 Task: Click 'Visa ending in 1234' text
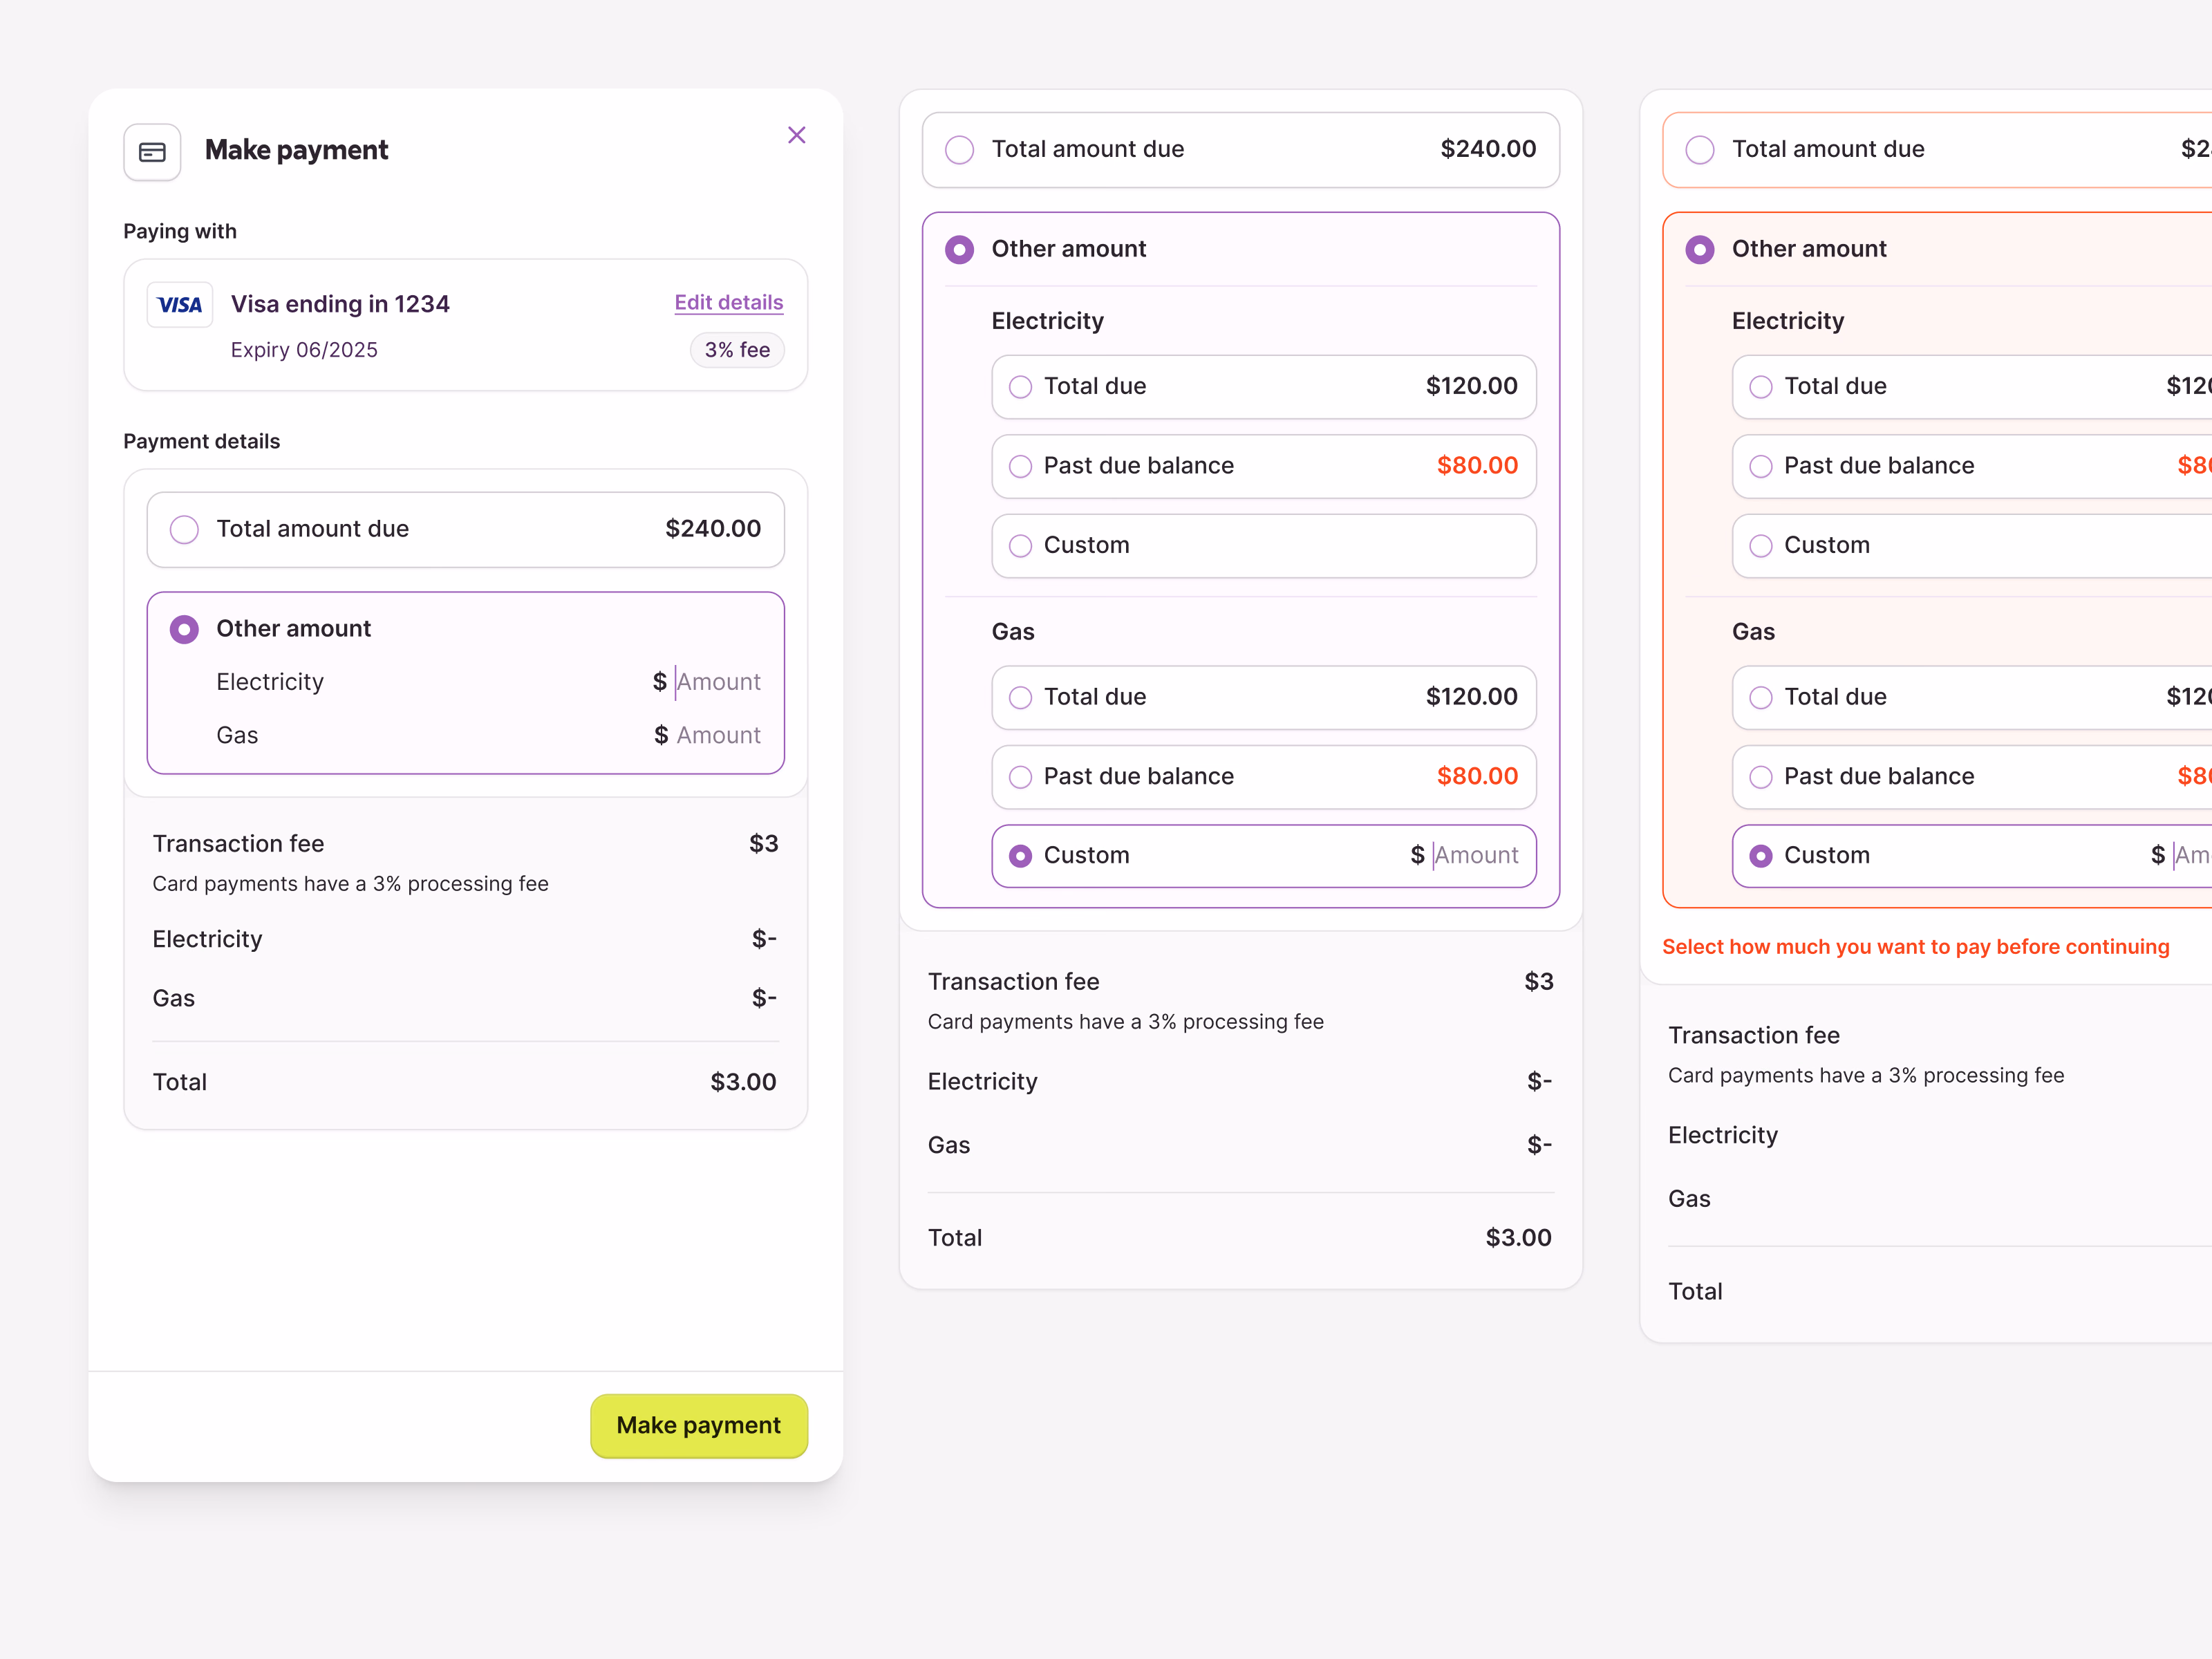pos(340,304)
